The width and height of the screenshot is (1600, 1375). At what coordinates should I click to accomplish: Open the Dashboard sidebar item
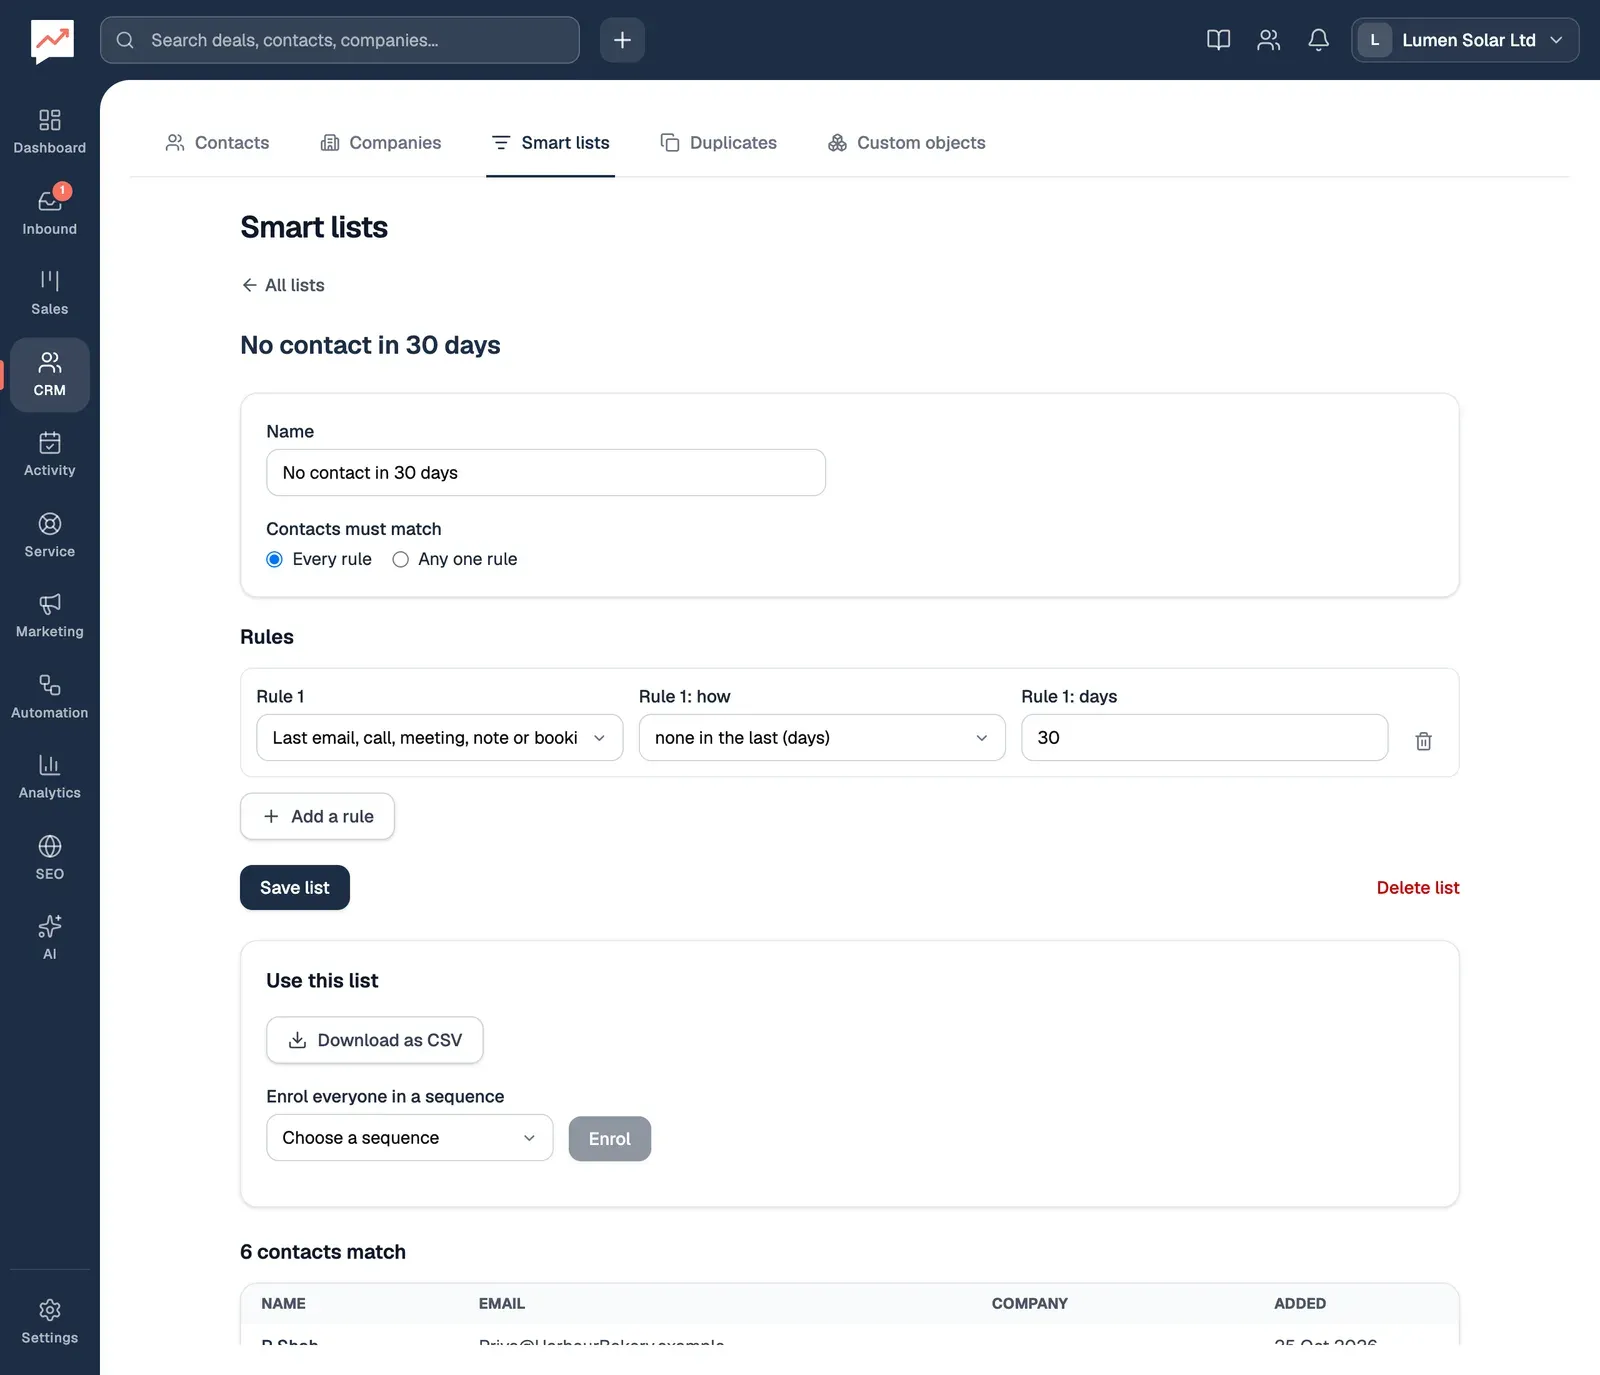pyautogui.click(x=49, y=132)
